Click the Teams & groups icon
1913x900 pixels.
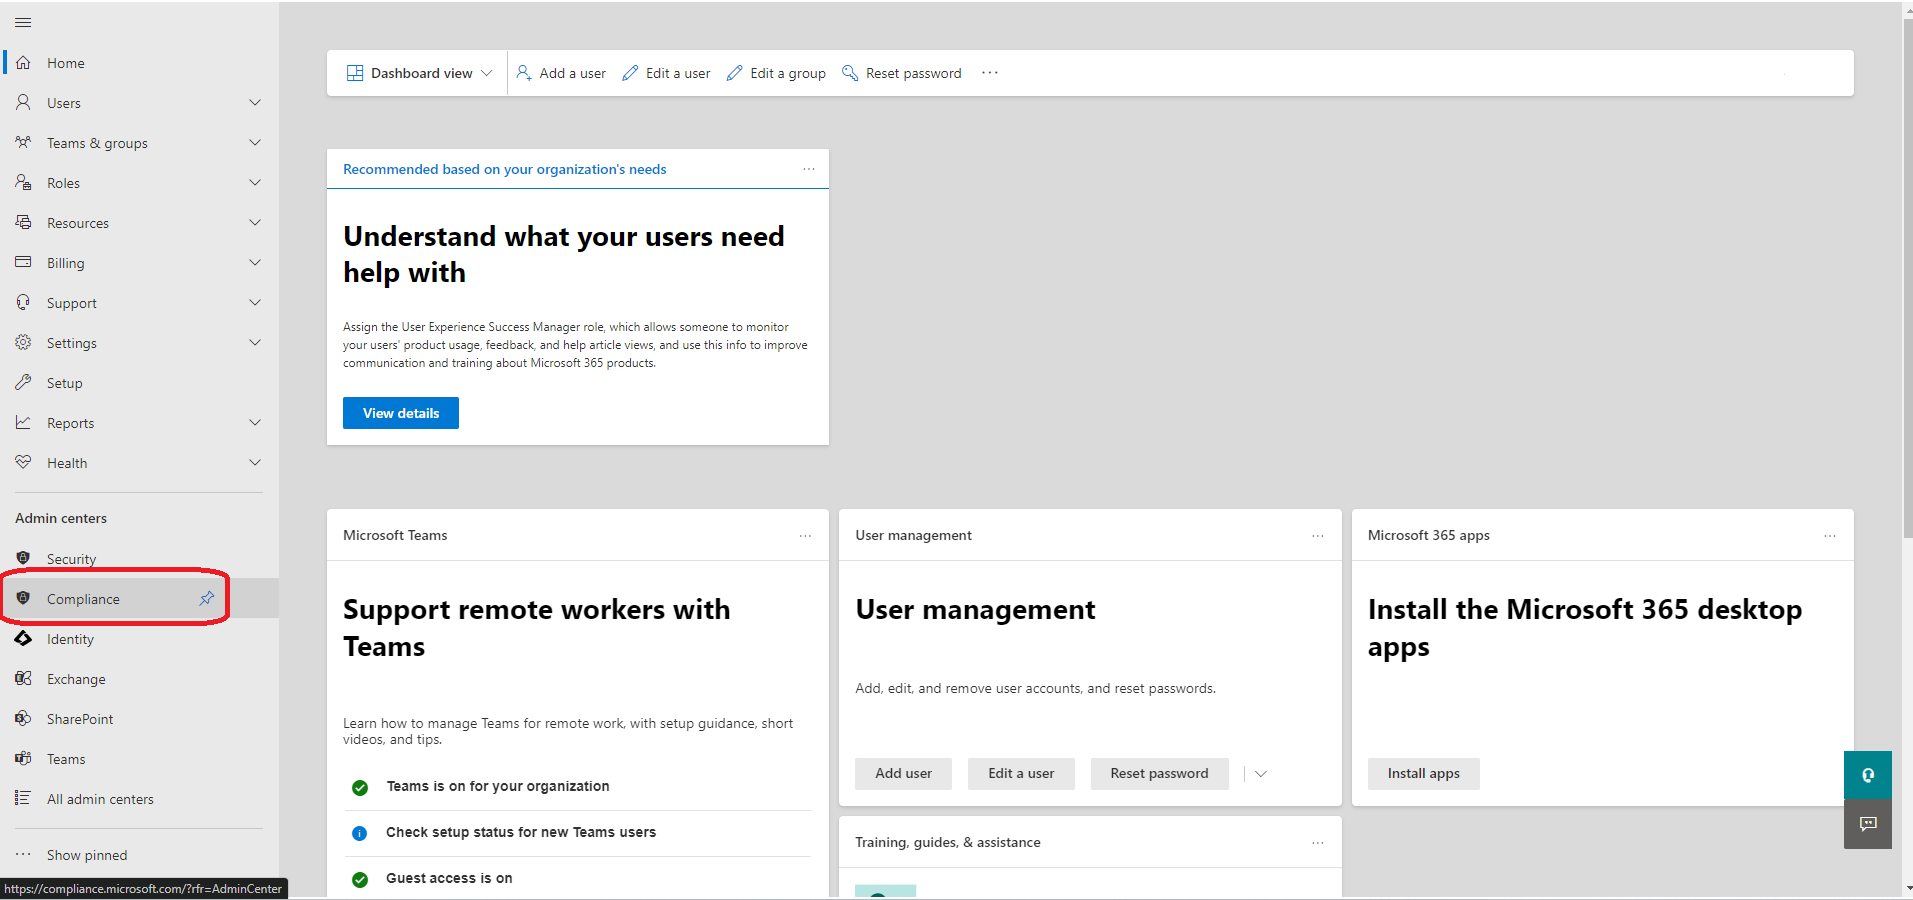[x=23, y=142]
